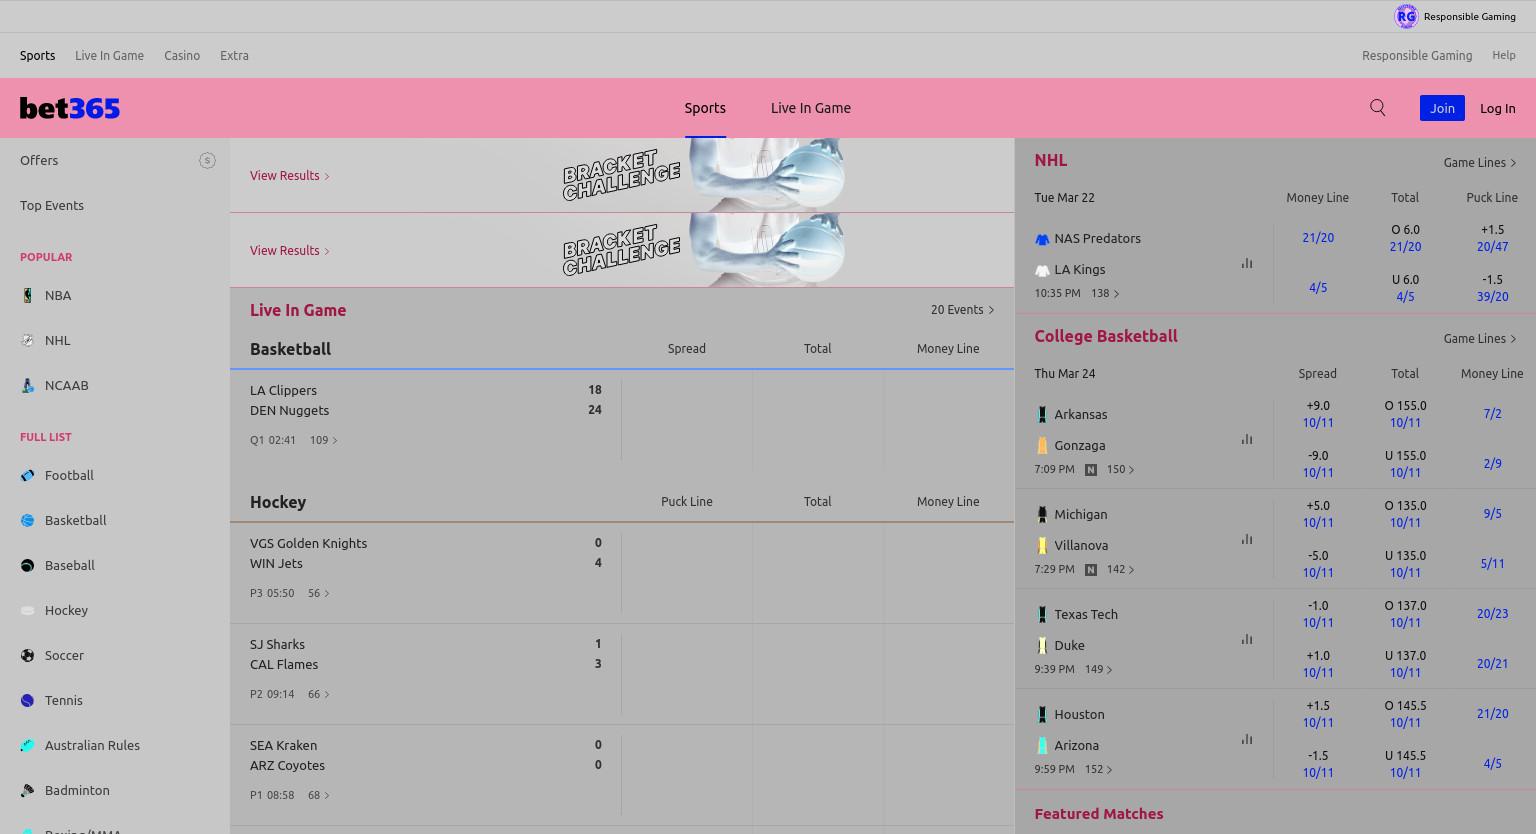Open the Live In Game section heading
The height and width of the screenshot is (834, 1536).
[x=298, y=310]
